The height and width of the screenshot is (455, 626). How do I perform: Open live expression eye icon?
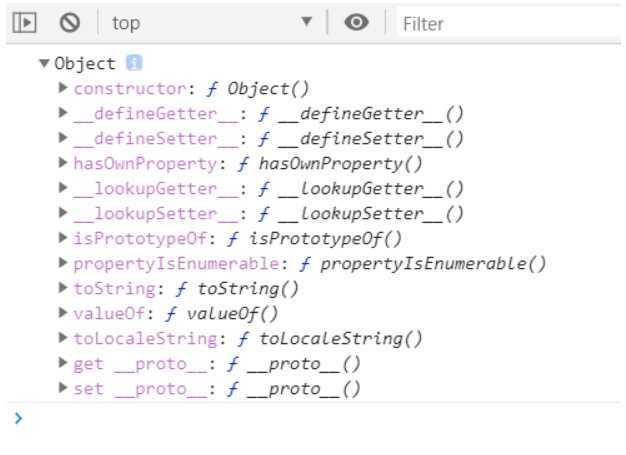356,23
